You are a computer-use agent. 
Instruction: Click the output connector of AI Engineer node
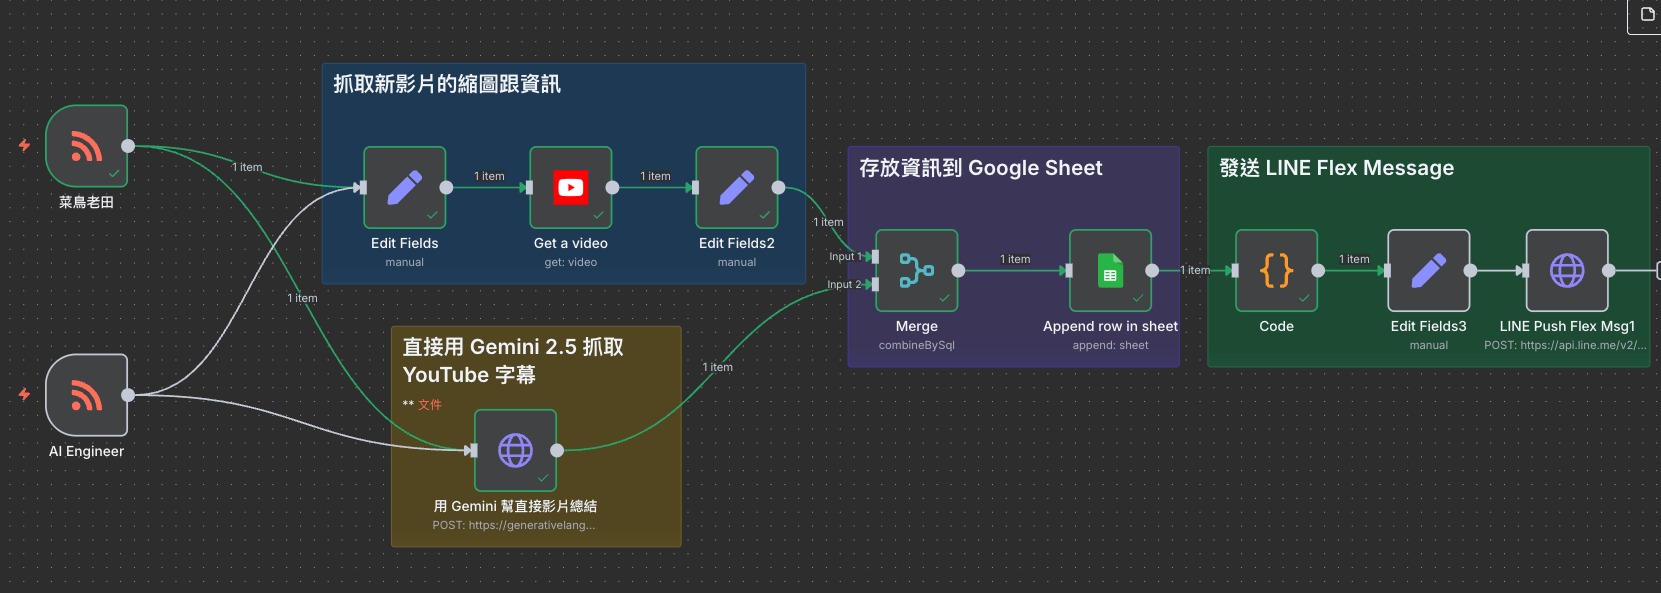point(128,395)
